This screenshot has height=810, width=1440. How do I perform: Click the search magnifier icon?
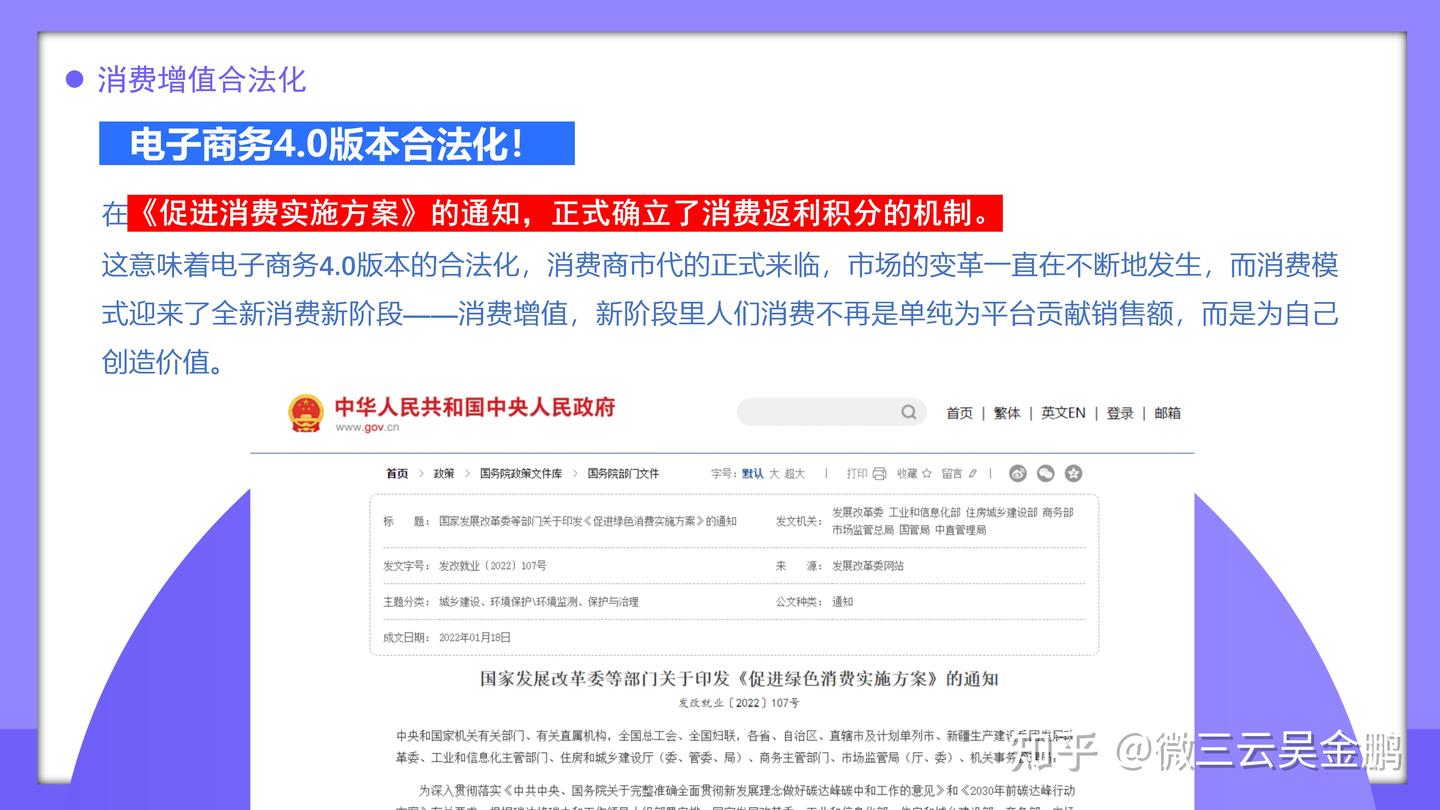909,412
